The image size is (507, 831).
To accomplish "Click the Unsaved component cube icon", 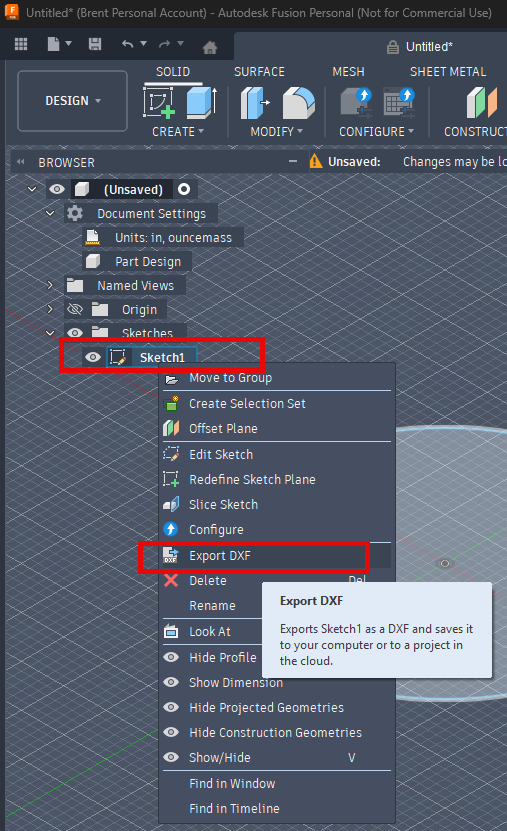I will click(x=82, y=189).
